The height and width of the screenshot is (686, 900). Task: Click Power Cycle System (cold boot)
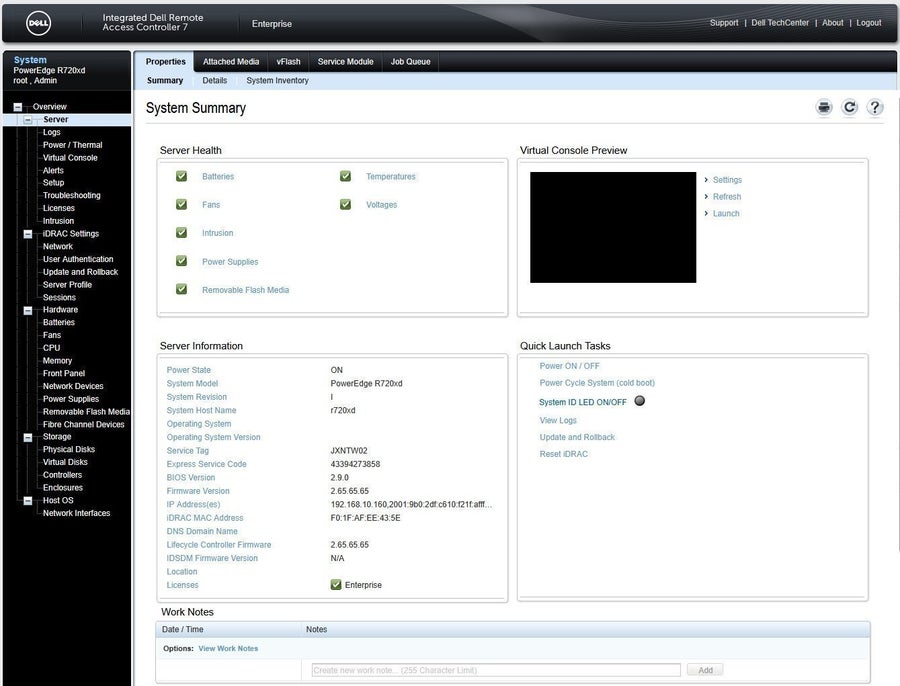[x=597, y=382]
